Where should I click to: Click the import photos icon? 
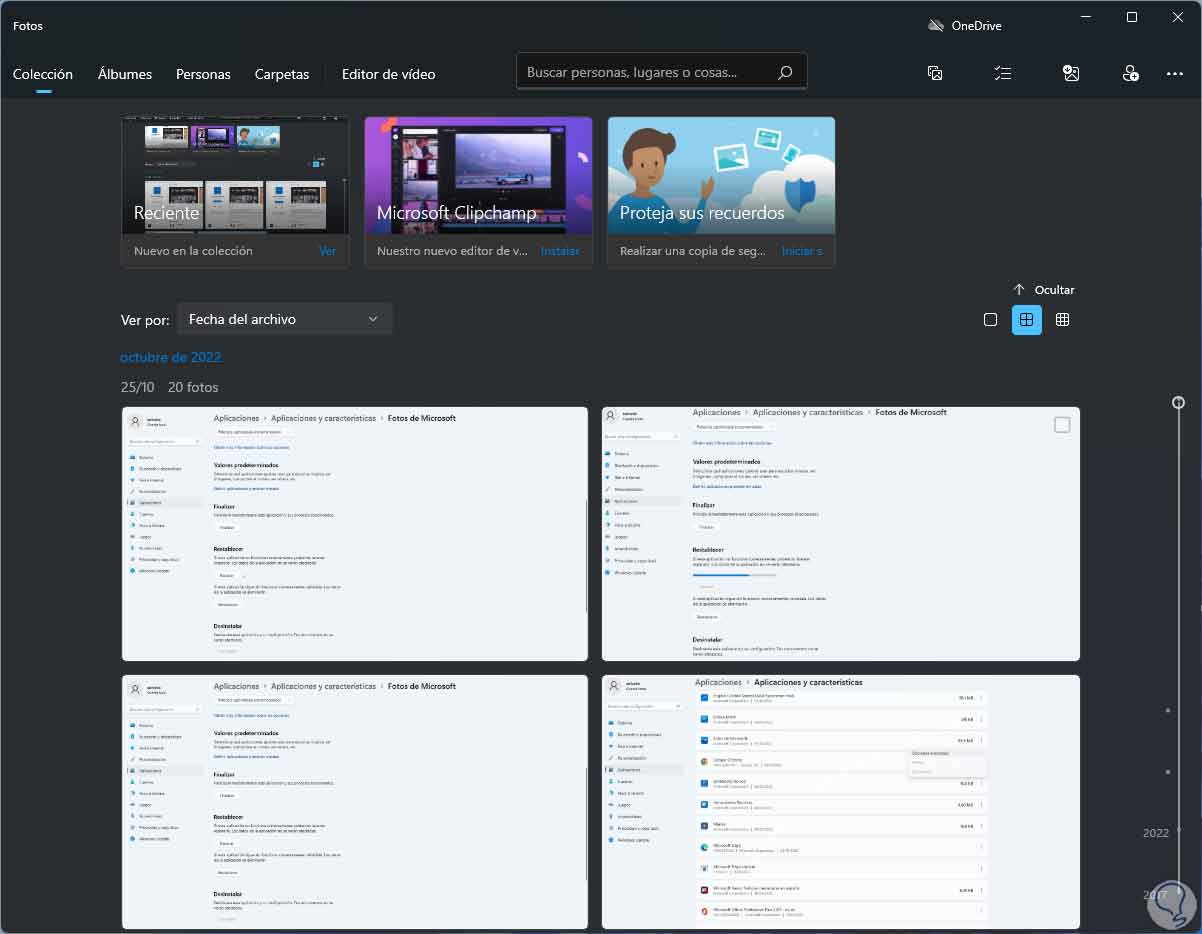click(1070, 73)
